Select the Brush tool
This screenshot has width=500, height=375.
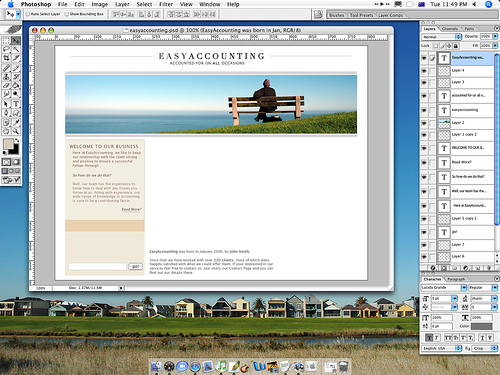pyautogui.click(x=16, y=68)
